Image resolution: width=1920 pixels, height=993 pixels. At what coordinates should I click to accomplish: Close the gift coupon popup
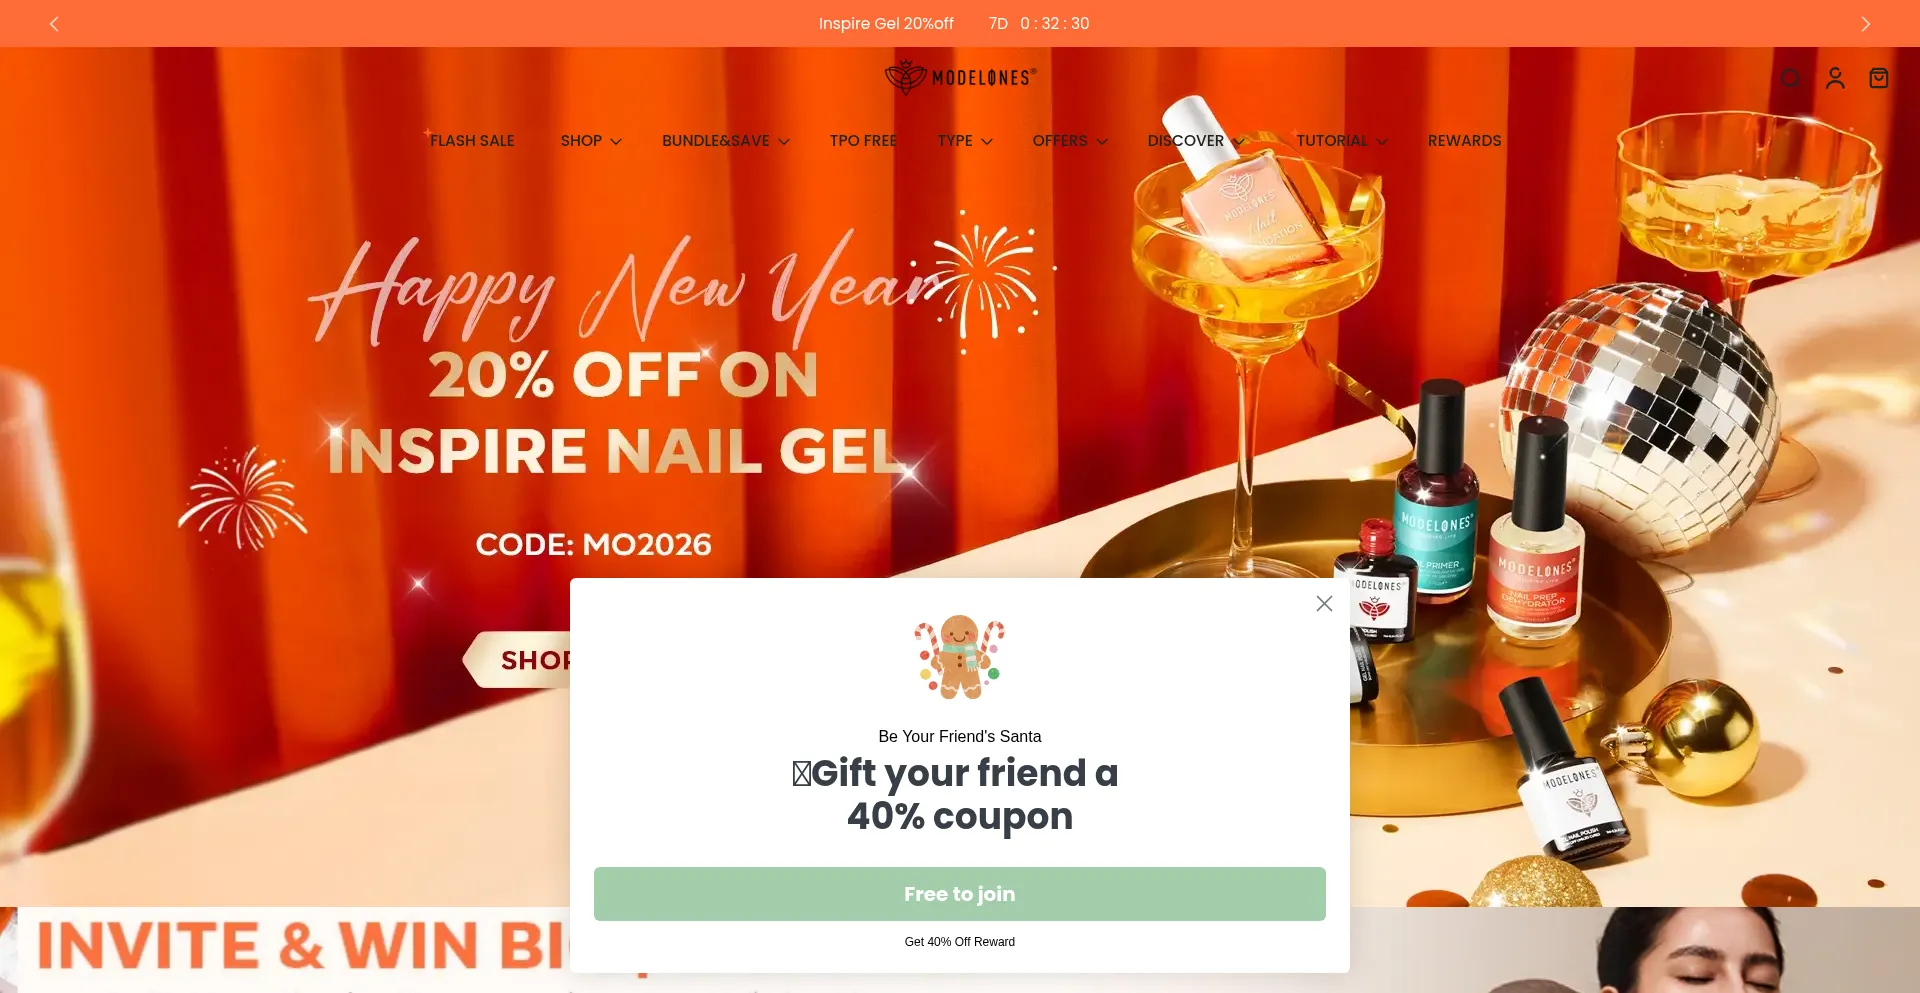1324,603
